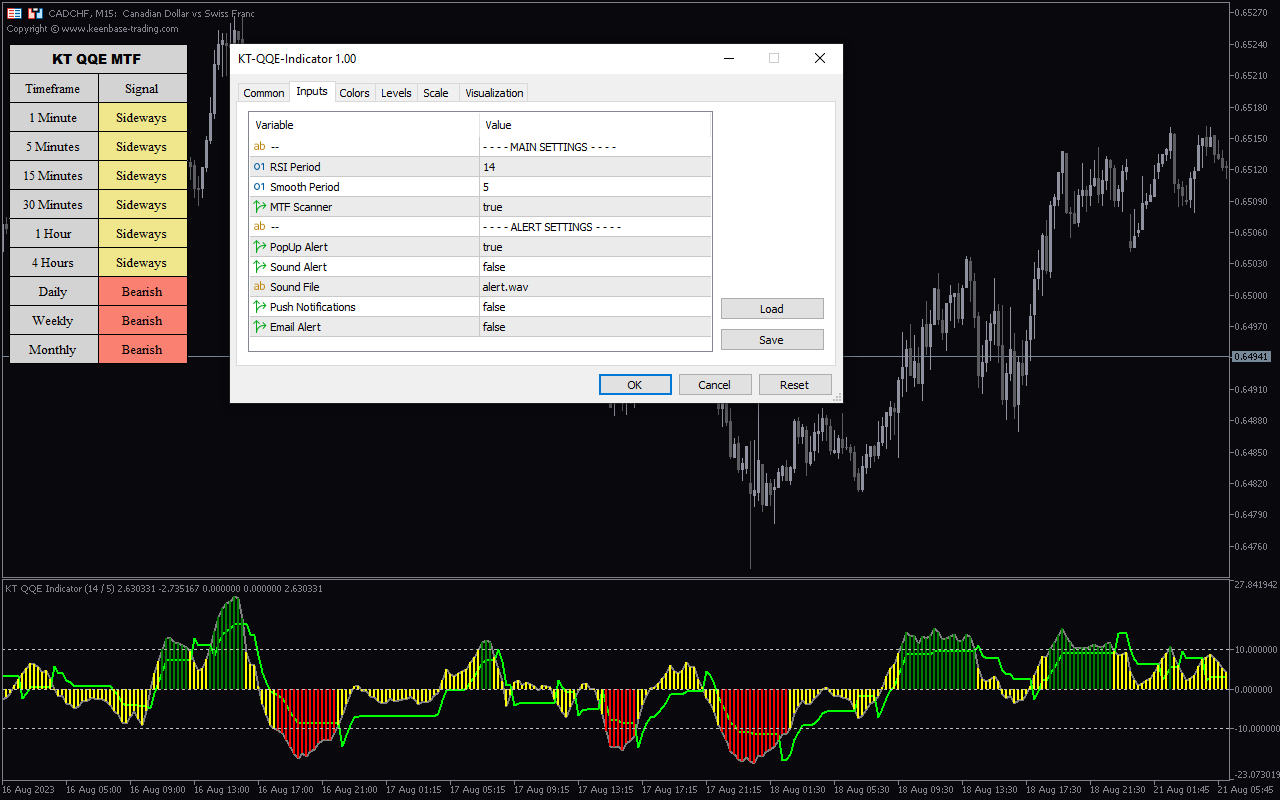This screenshot has height=800, width=1280.
Task: Click the Sideways signal in the 4 Hours row
Action: point(142,263)
